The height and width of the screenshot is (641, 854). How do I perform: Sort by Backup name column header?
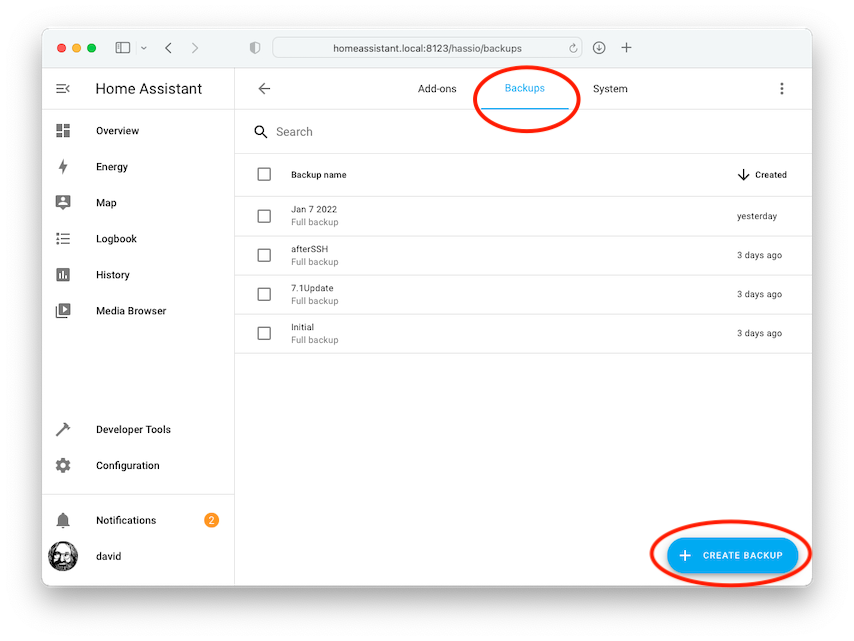[319, 175]
